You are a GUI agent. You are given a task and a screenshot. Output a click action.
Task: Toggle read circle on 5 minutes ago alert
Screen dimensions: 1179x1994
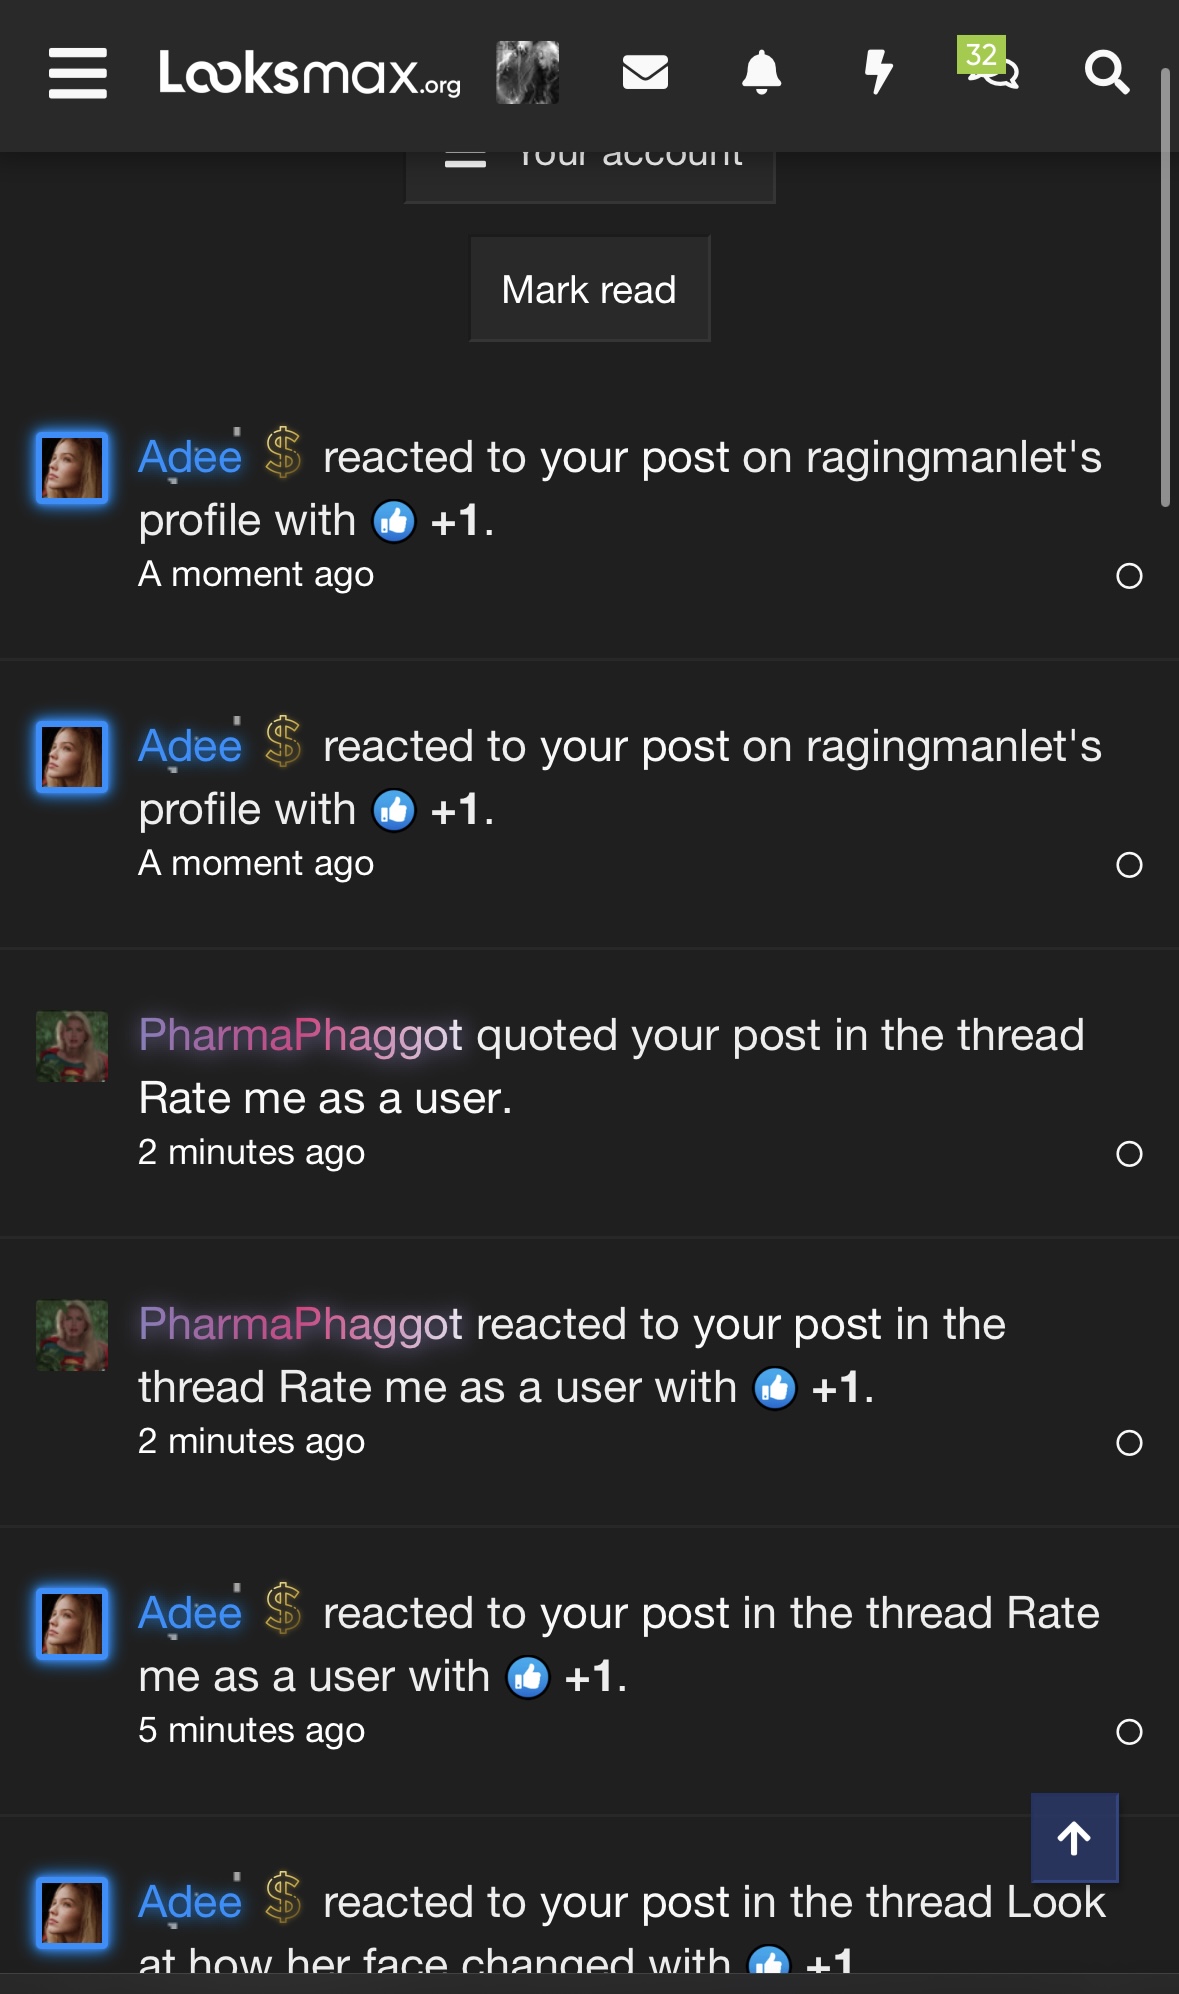pyautogui.click(x=1129, y=1732)
